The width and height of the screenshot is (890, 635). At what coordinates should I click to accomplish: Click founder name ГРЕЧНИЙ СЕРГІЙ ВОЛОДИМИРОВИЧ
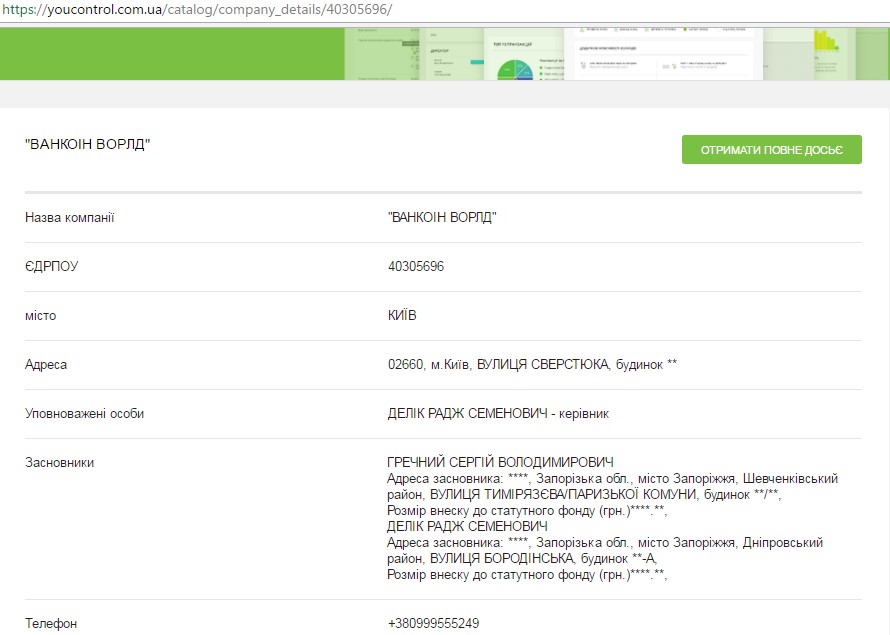point(499,463)
